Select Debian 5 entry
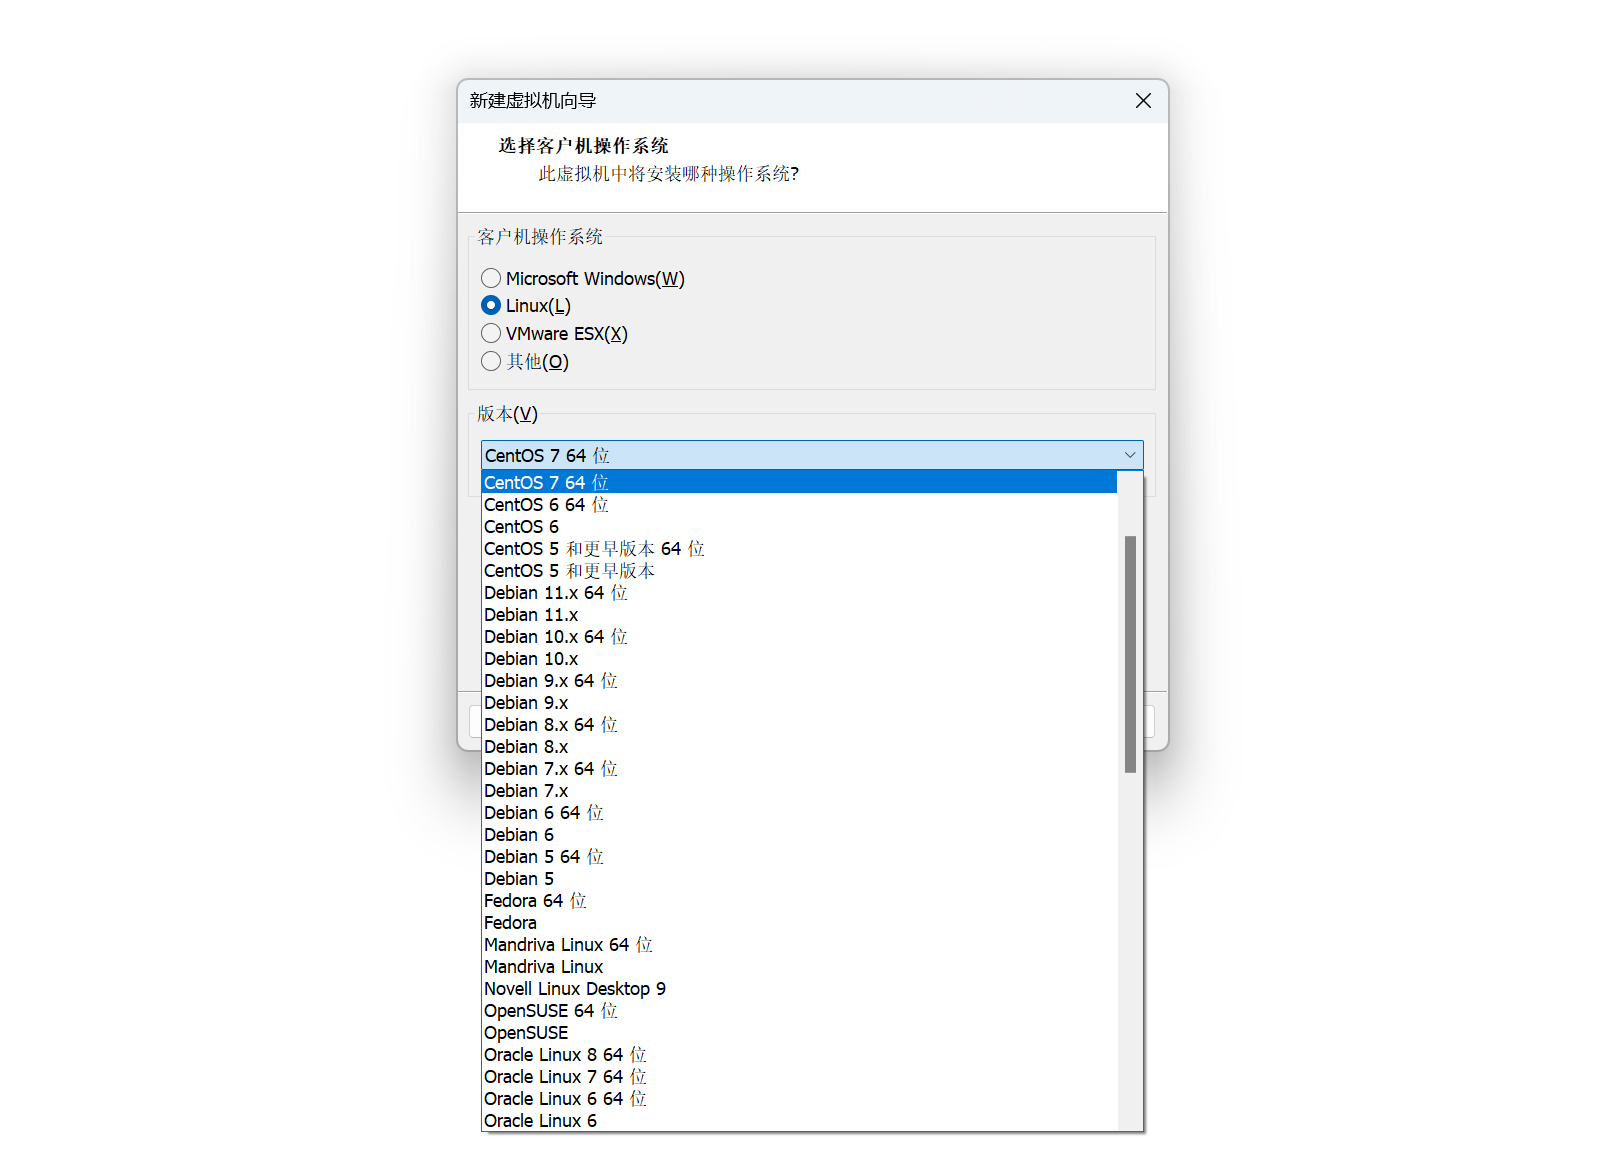The image size is (1603, 1150). coord(799,878)
